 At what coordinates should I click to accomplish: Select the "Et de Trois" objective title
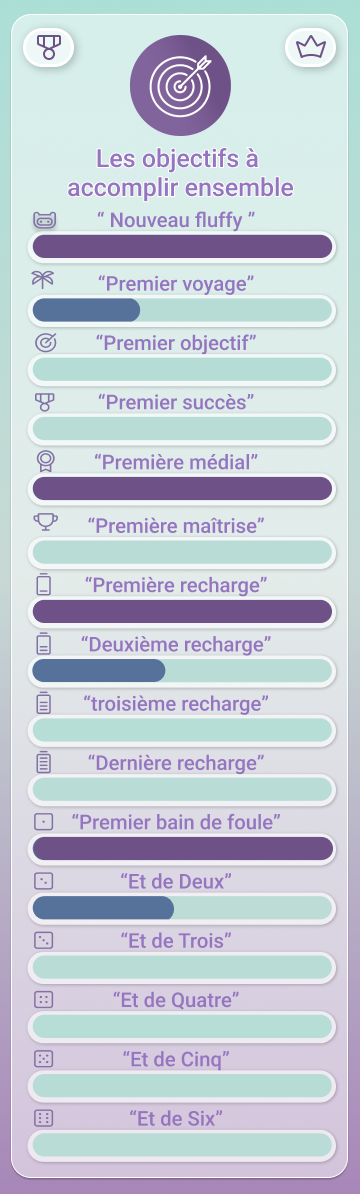tap(176, 940)
